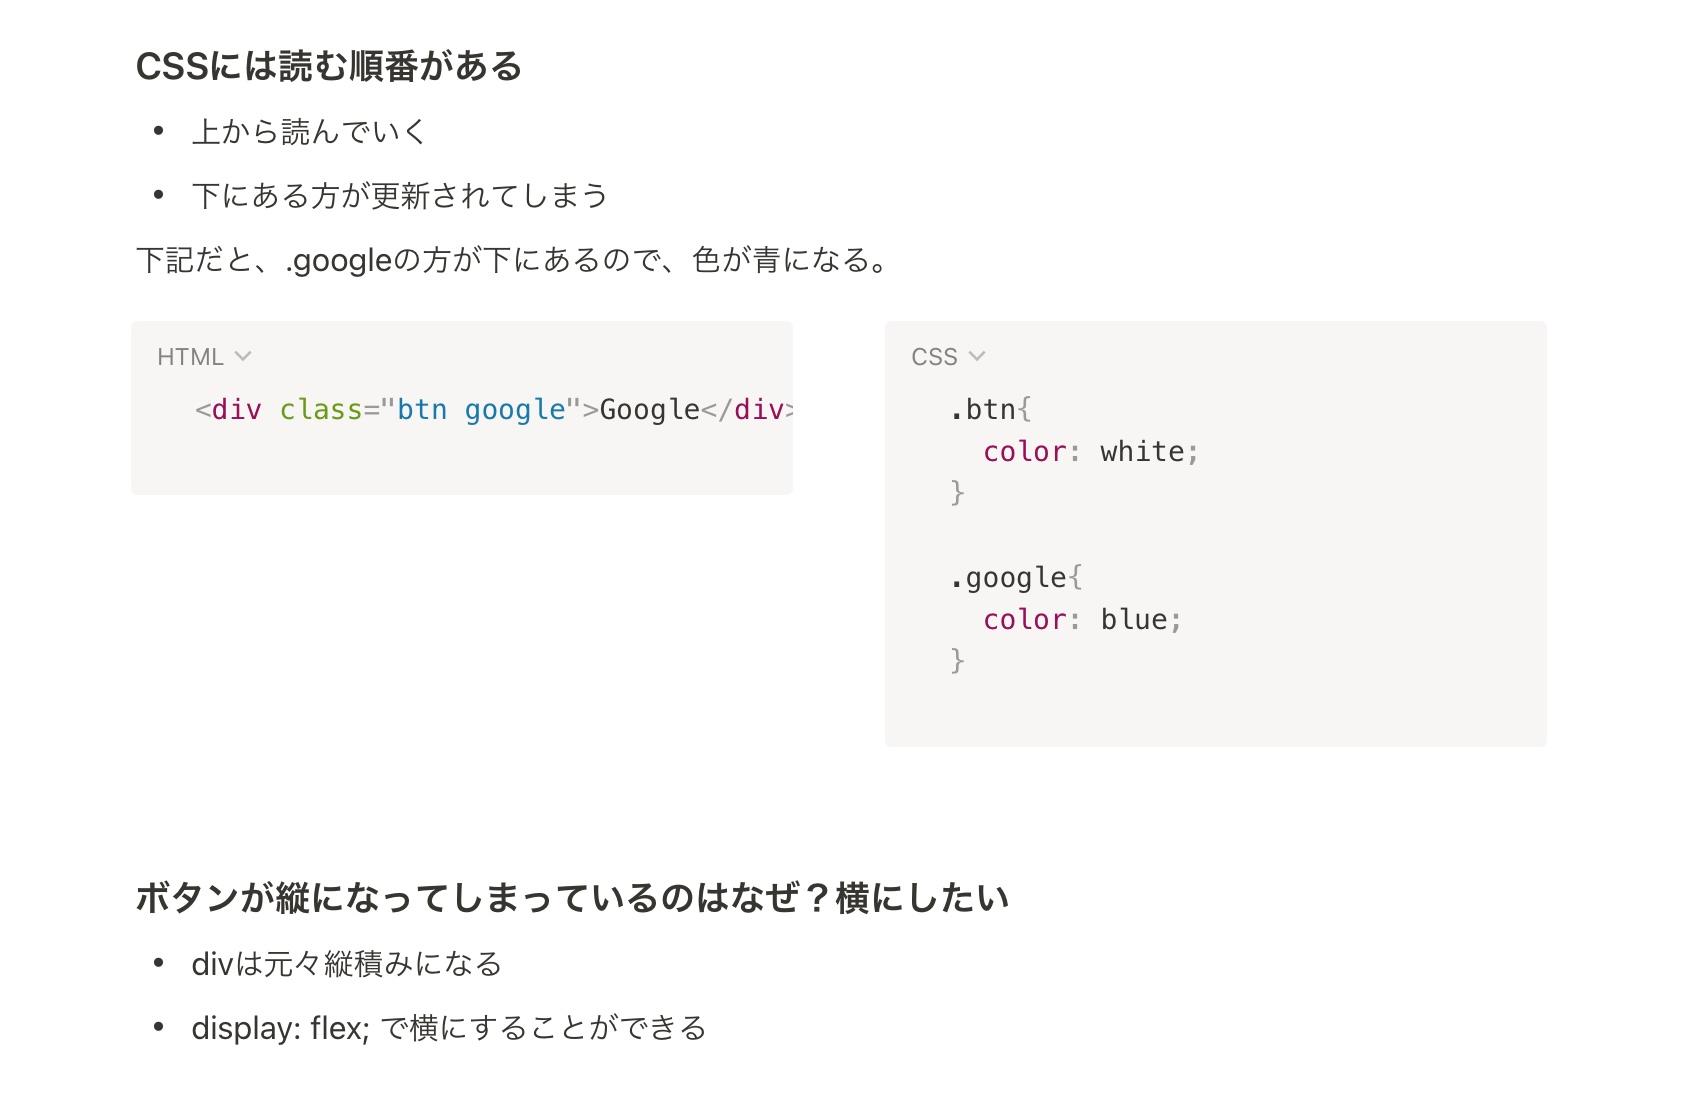This screenshot has width=1701, height=1099.
Task: Click the heading "CSSには読む順番がある"
Action: coord(329,67)
